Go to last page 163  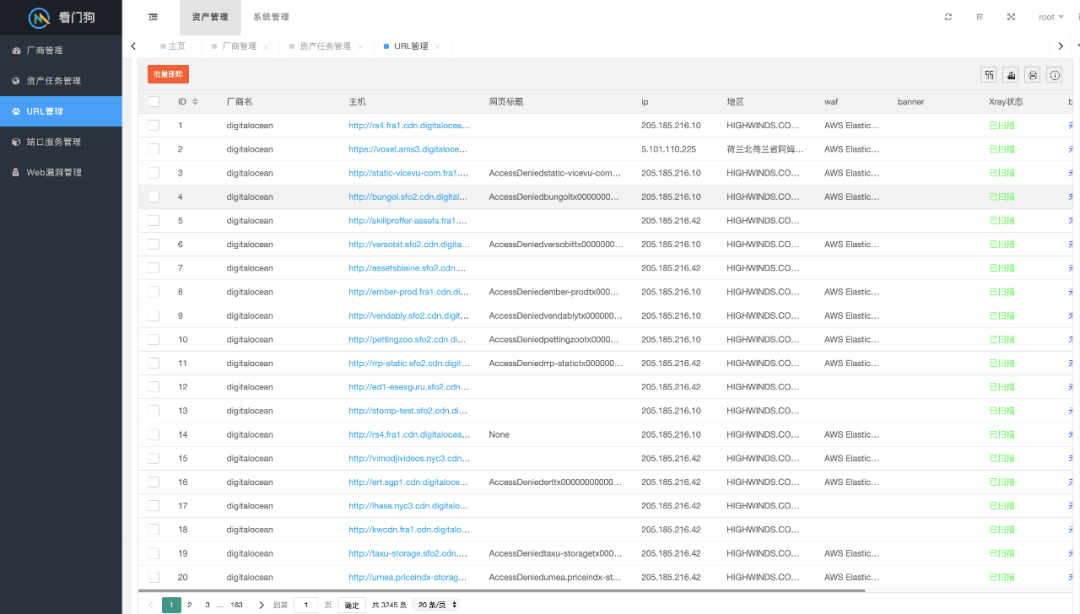pyautogui.click(x=236, y=605)
